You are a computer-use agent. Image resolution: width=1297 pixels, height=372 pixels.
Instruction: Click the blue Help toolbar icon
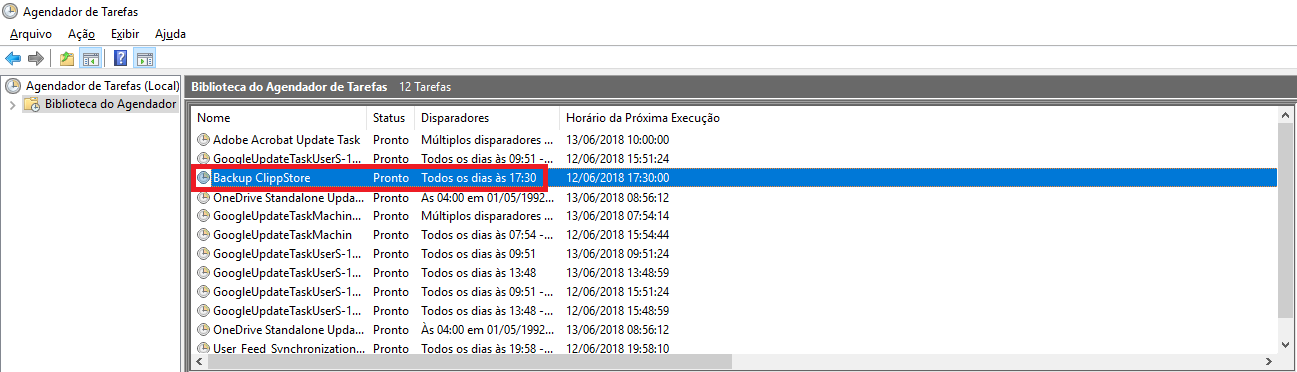click(120, 58)
